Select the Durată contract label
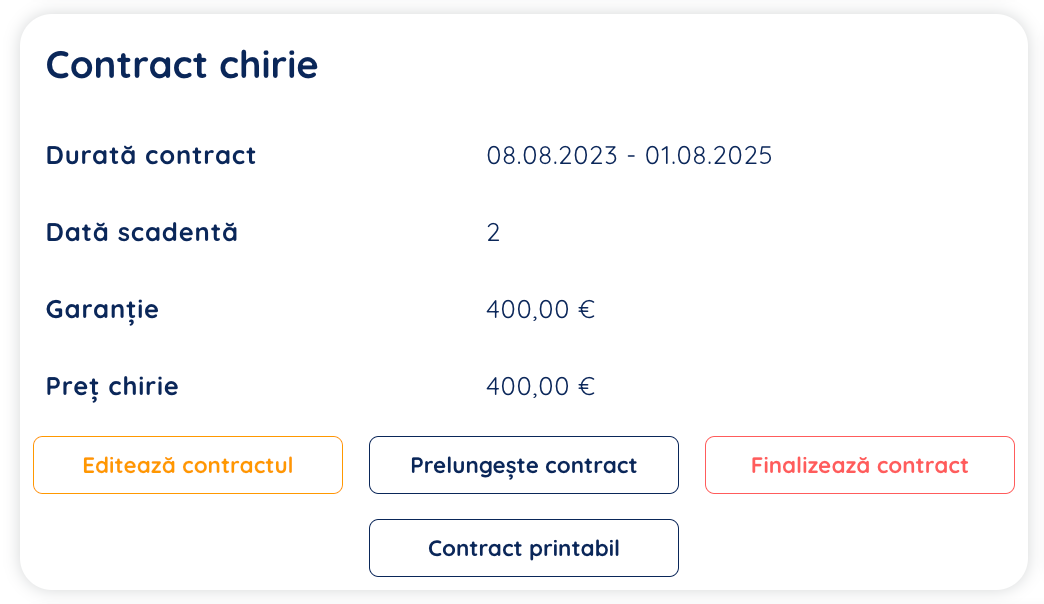Screen dimensions: 1044x604 click(151, 156)
